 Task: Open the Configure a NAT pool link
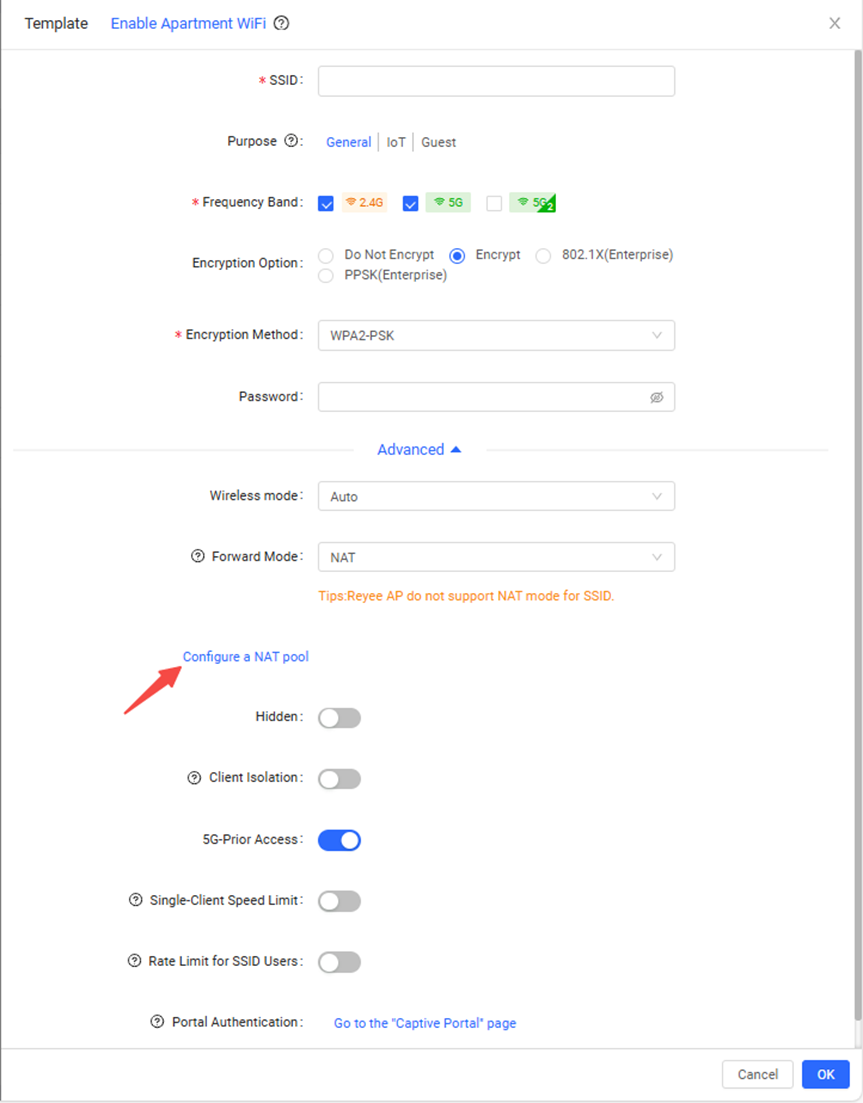coord(246,657)
